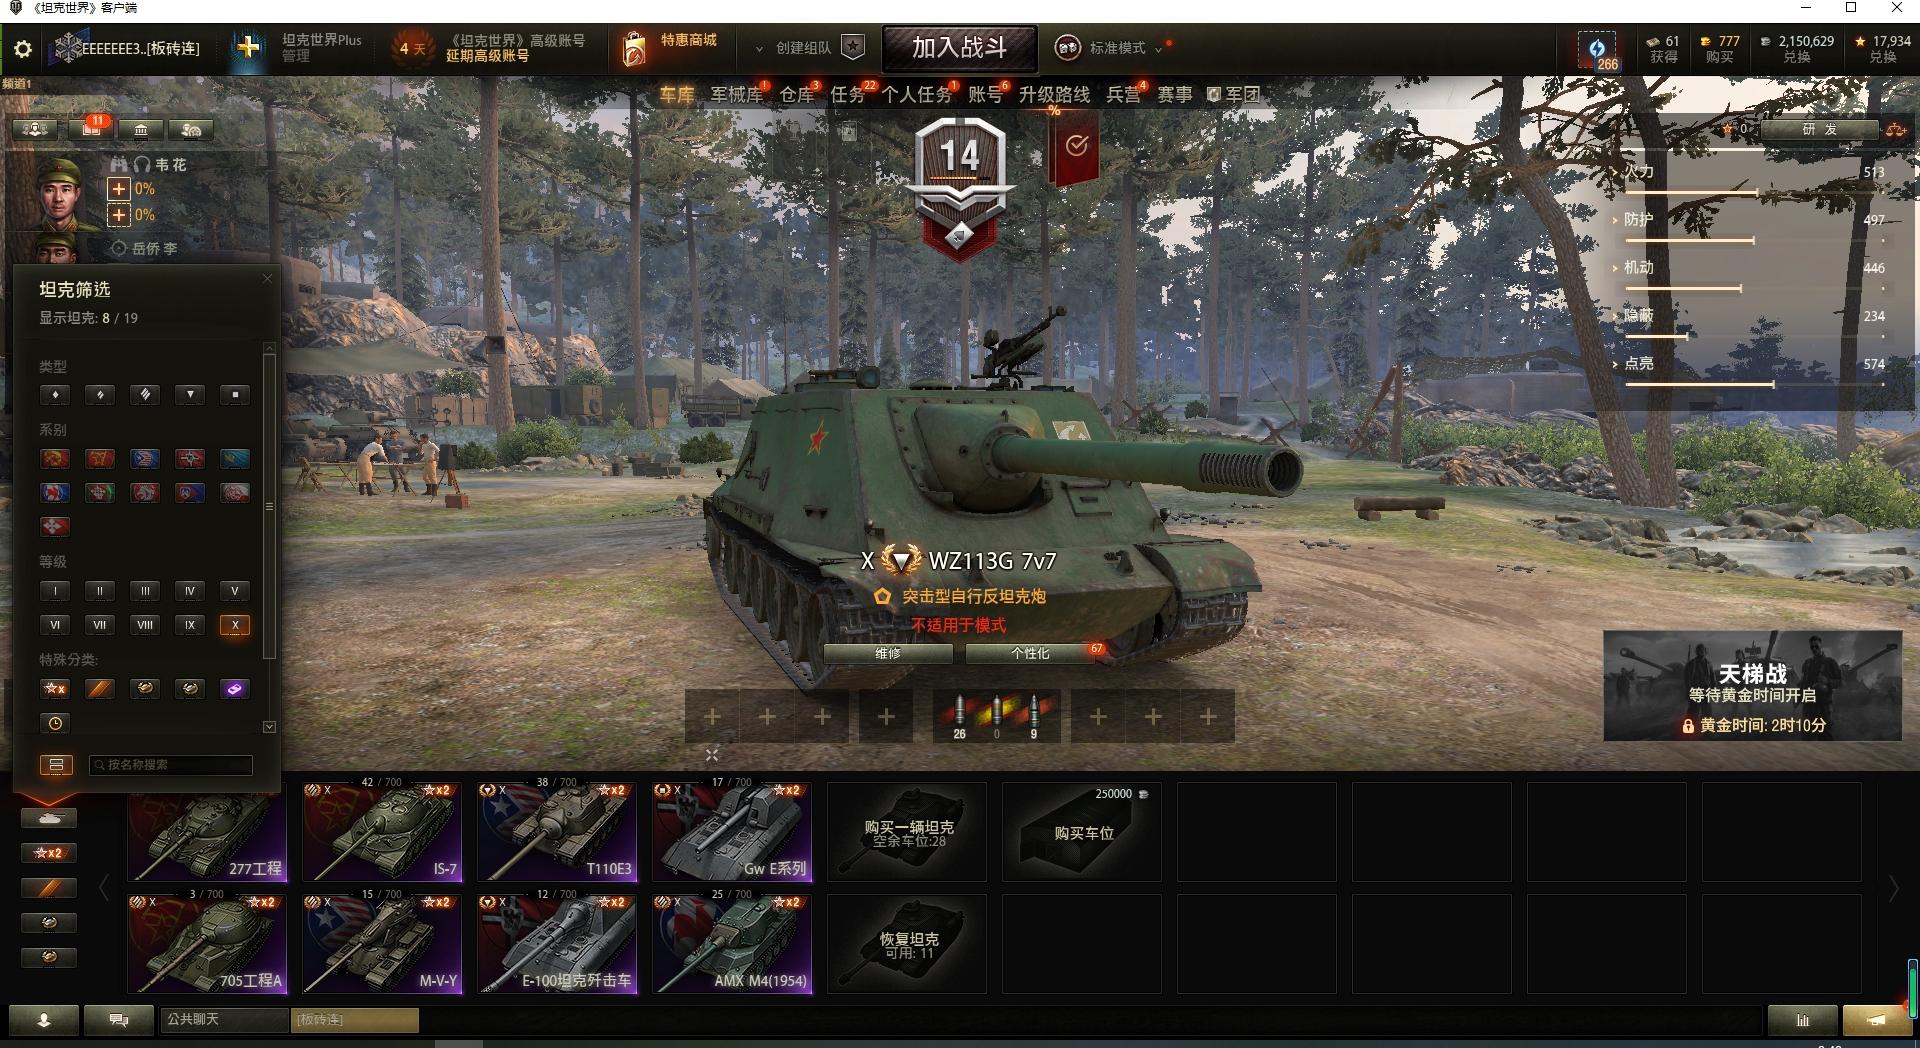The width and height of the screenshot is (1920, 1048).
Task: Open the 创建组队 platoon dropdown arrow
Action: [759, 48]
